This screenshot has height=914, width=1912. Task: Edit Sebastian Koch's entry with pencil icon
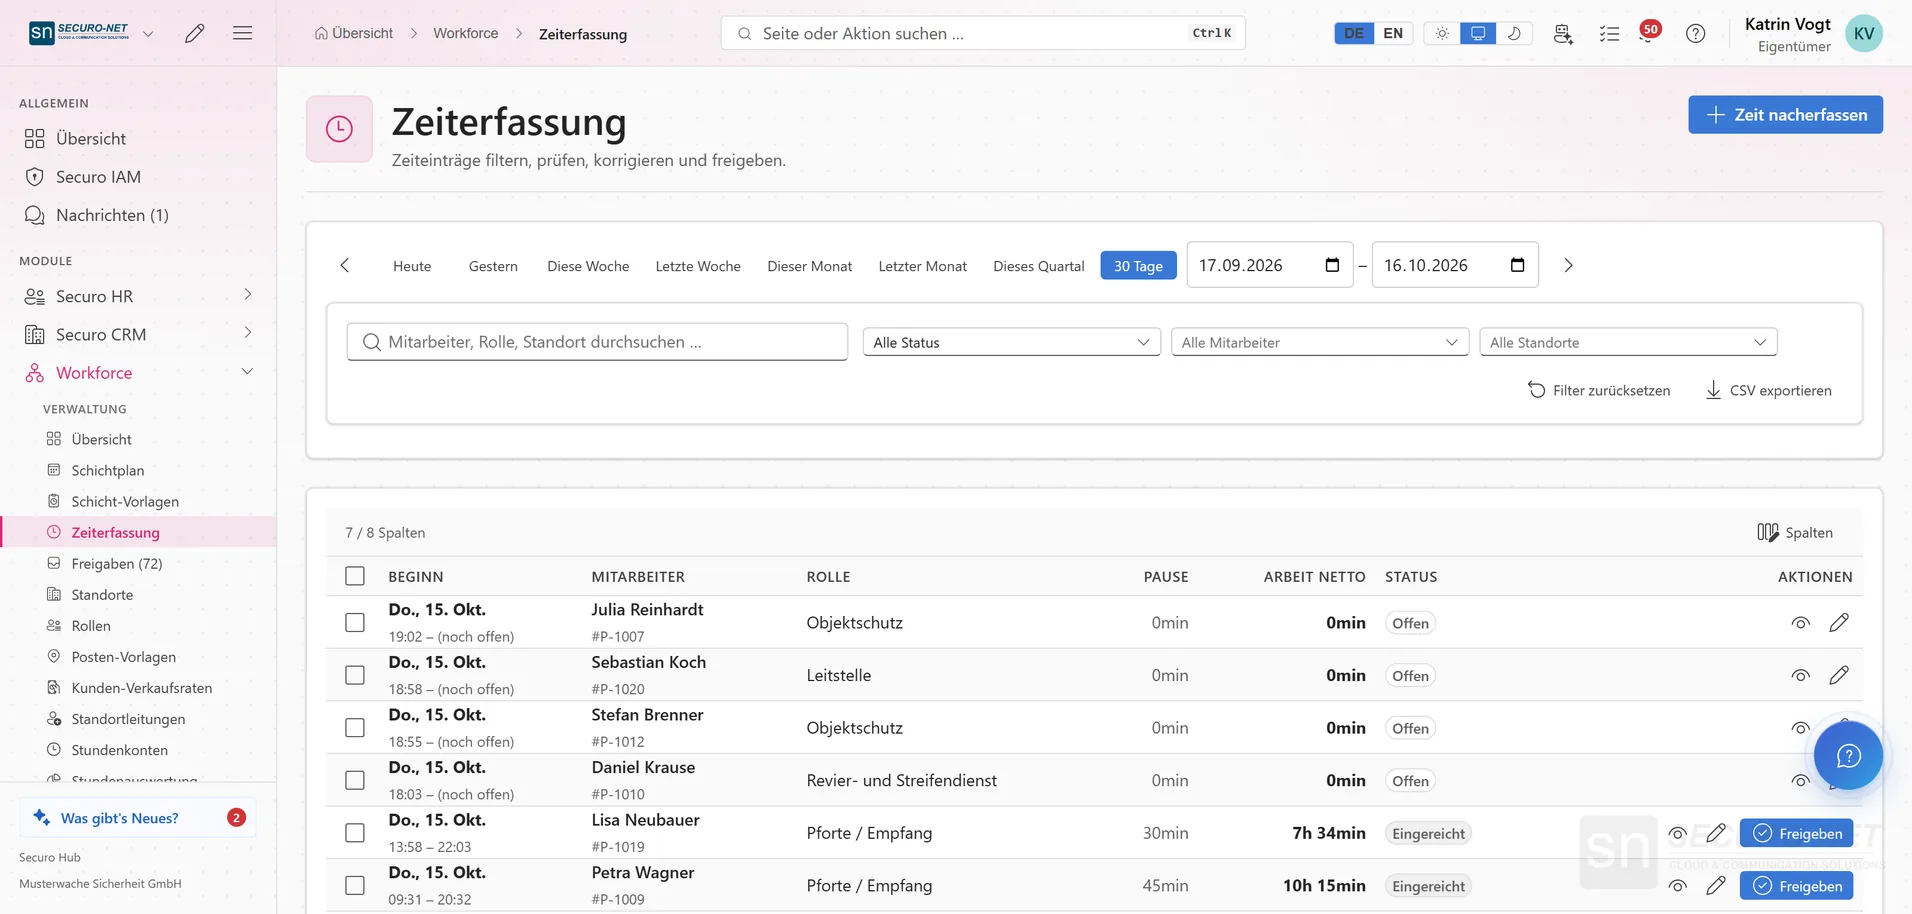(1838, 675)
